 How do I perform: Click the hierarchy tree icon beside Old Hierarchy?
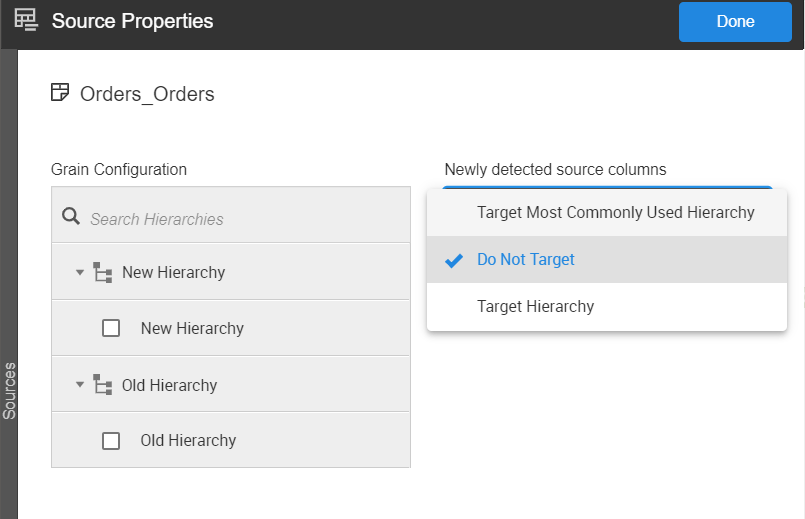[x=102, y=385]
